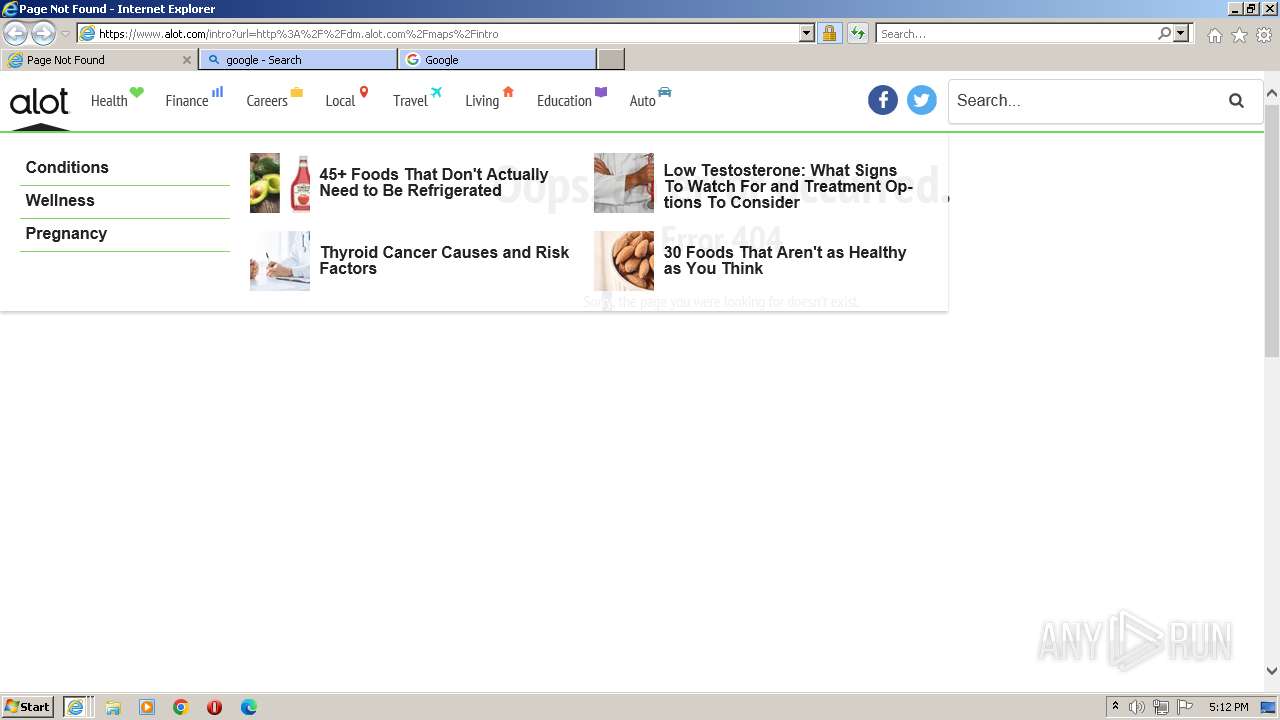Open File Explorer from taskbar
Viewport: 1280px width, 720px height.
[113, 707]
